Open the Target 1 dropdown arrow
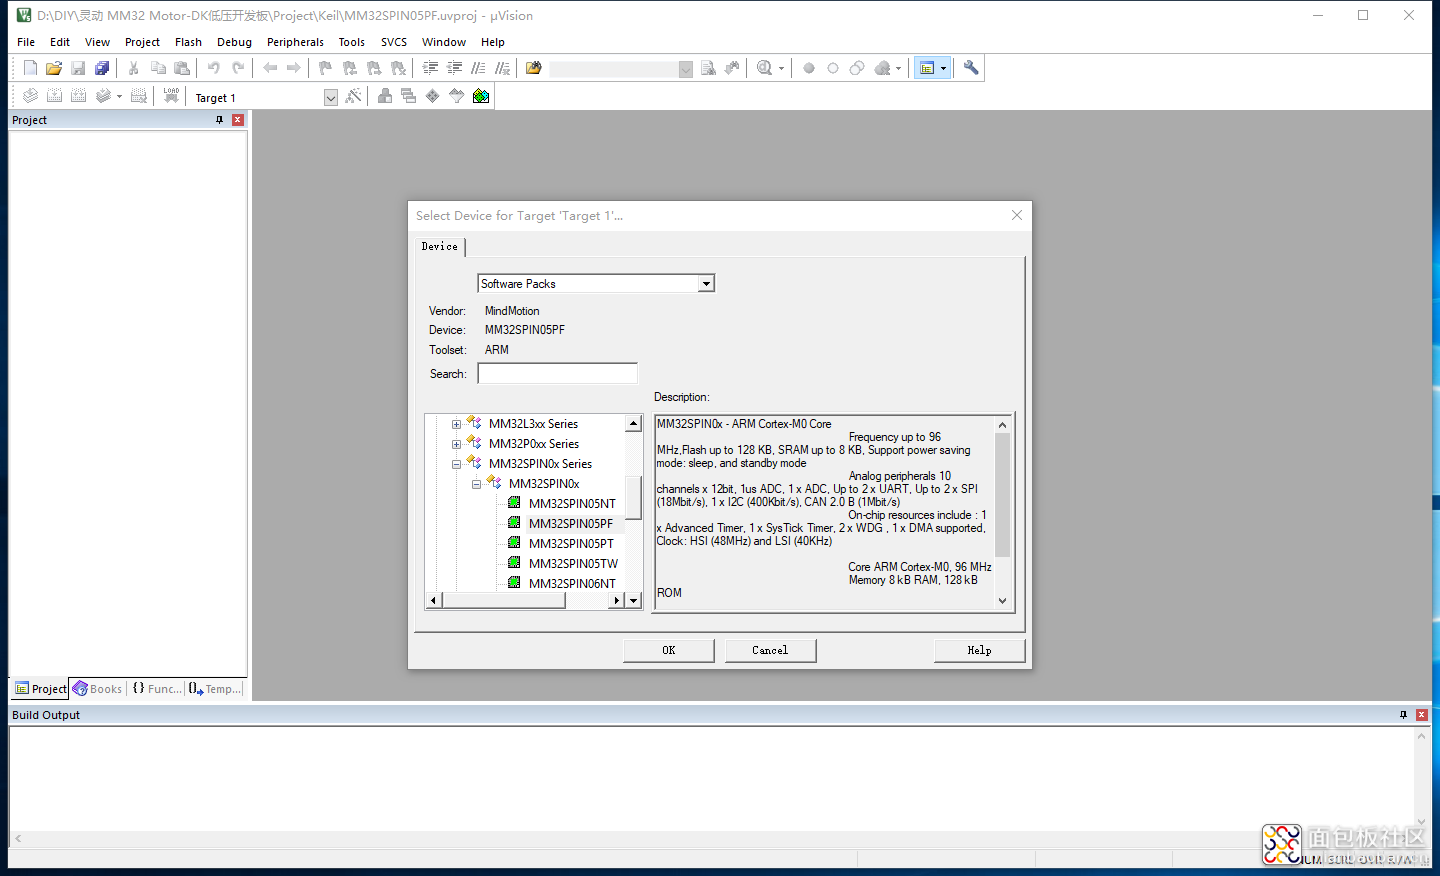This screenshot has width=1440, height=876. pos(331,98)
